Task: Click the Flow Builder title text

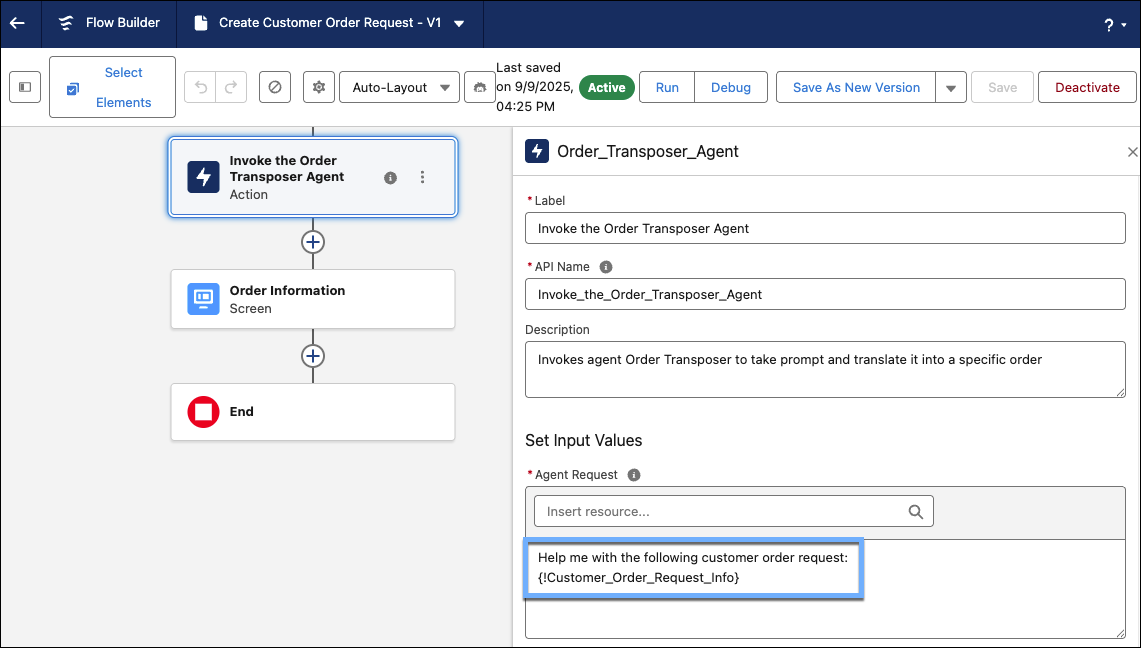Action: [123, 23]
